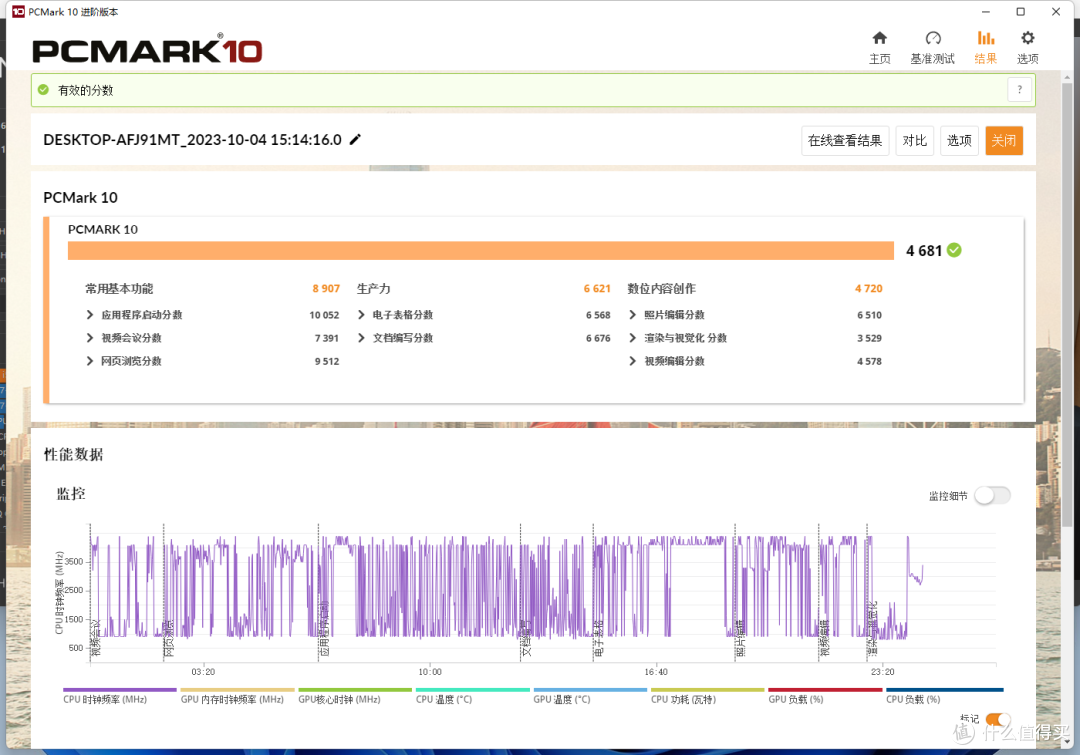This screenshot has width=1080, height=755.
Task: Select GPU 负载 (%) legend swatch
Action: coord(825,690)
